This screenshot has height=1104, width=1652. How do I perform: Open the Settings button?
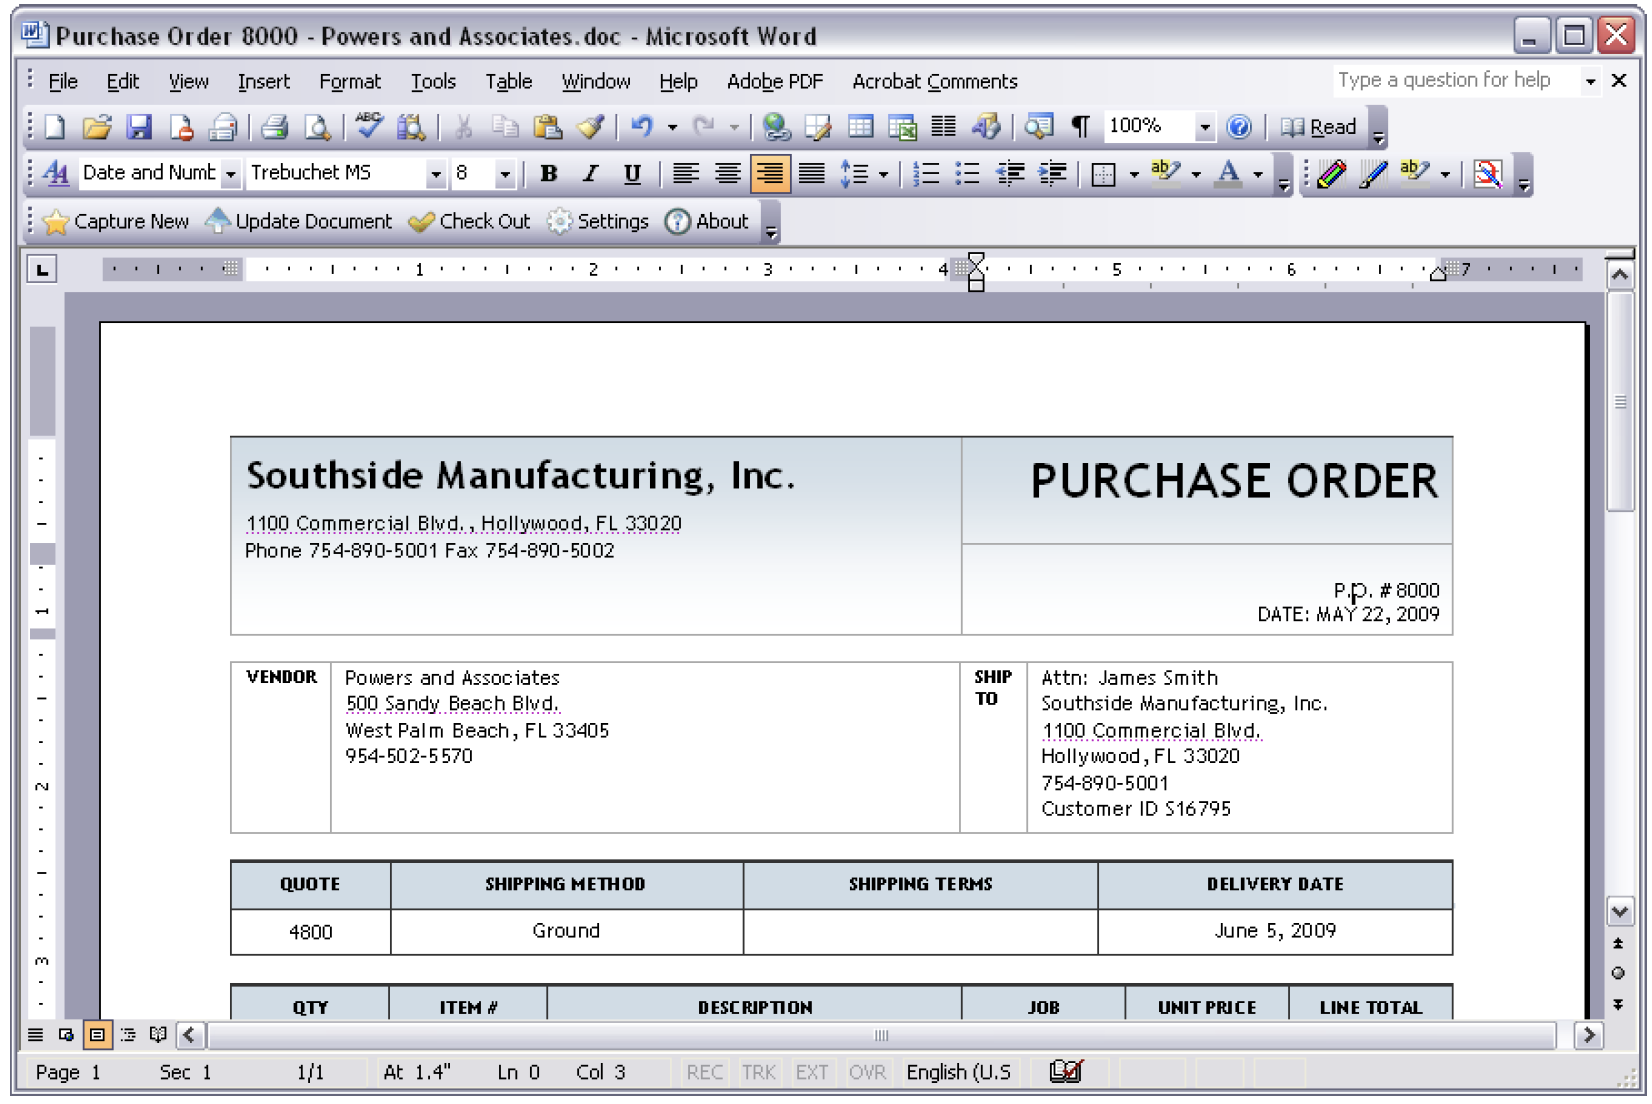pyautogui.click(x=598, y=221)
